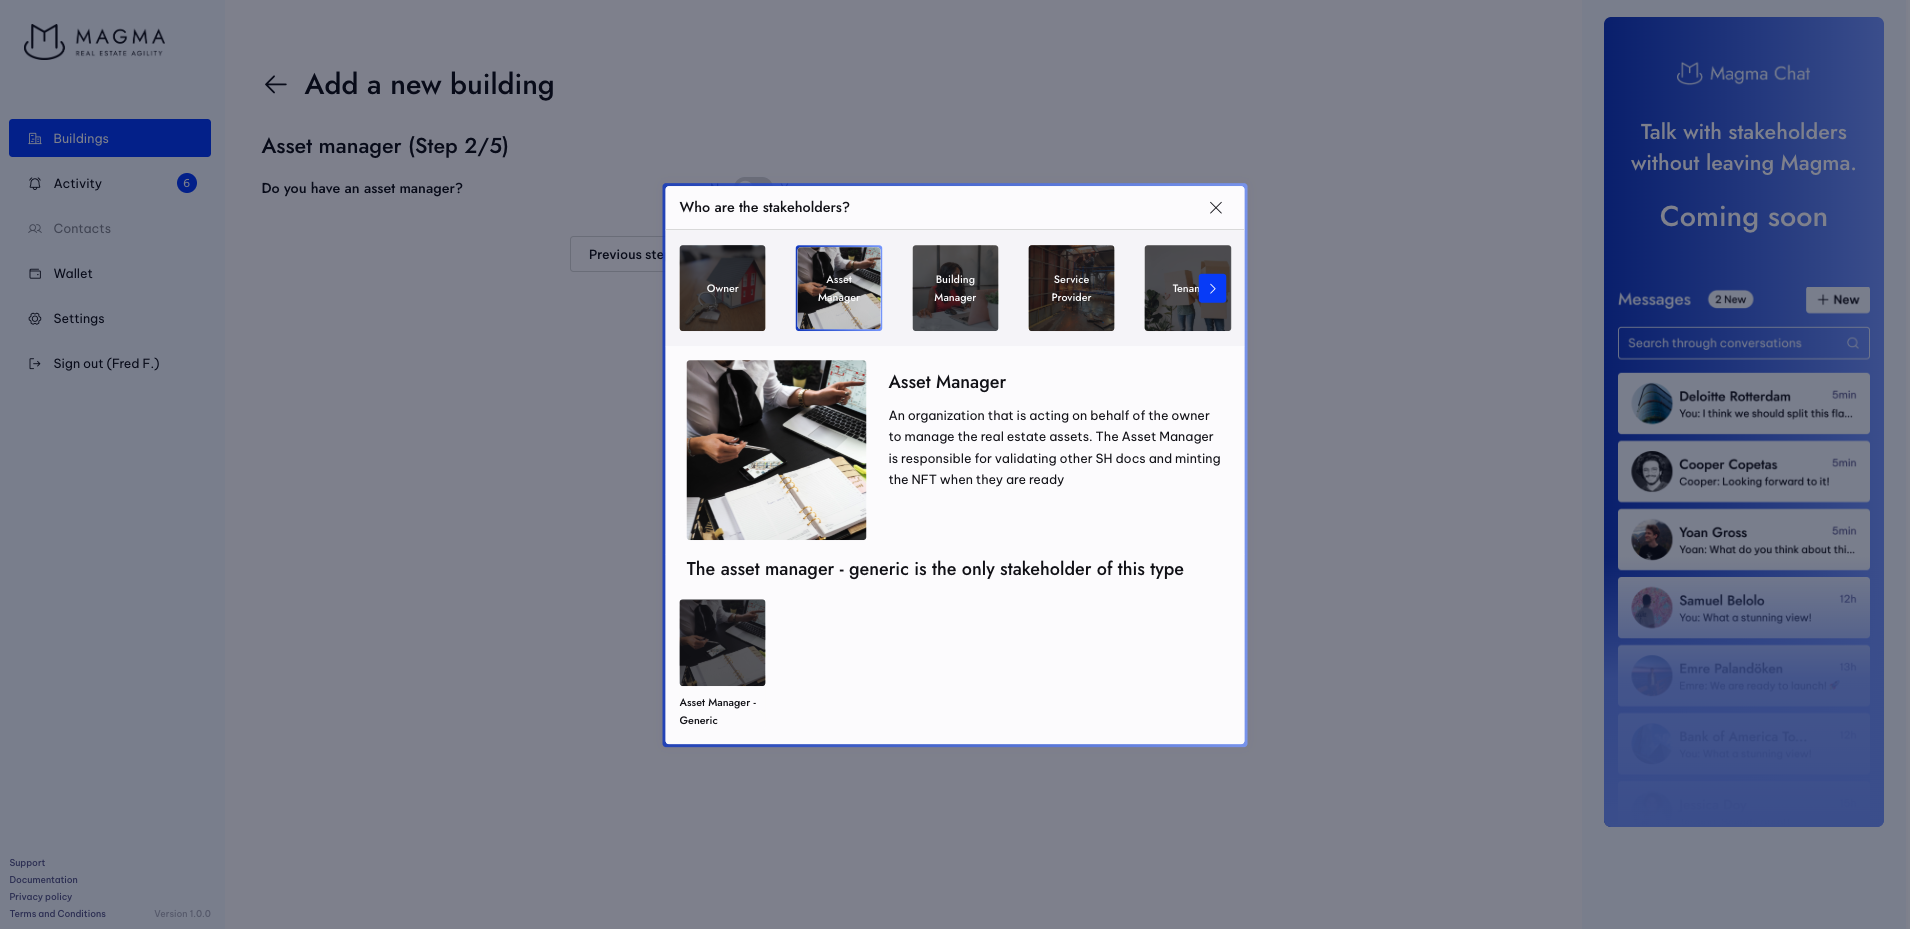
Task: Click the Wallet icon in sidebar
Action: (35, 274)
